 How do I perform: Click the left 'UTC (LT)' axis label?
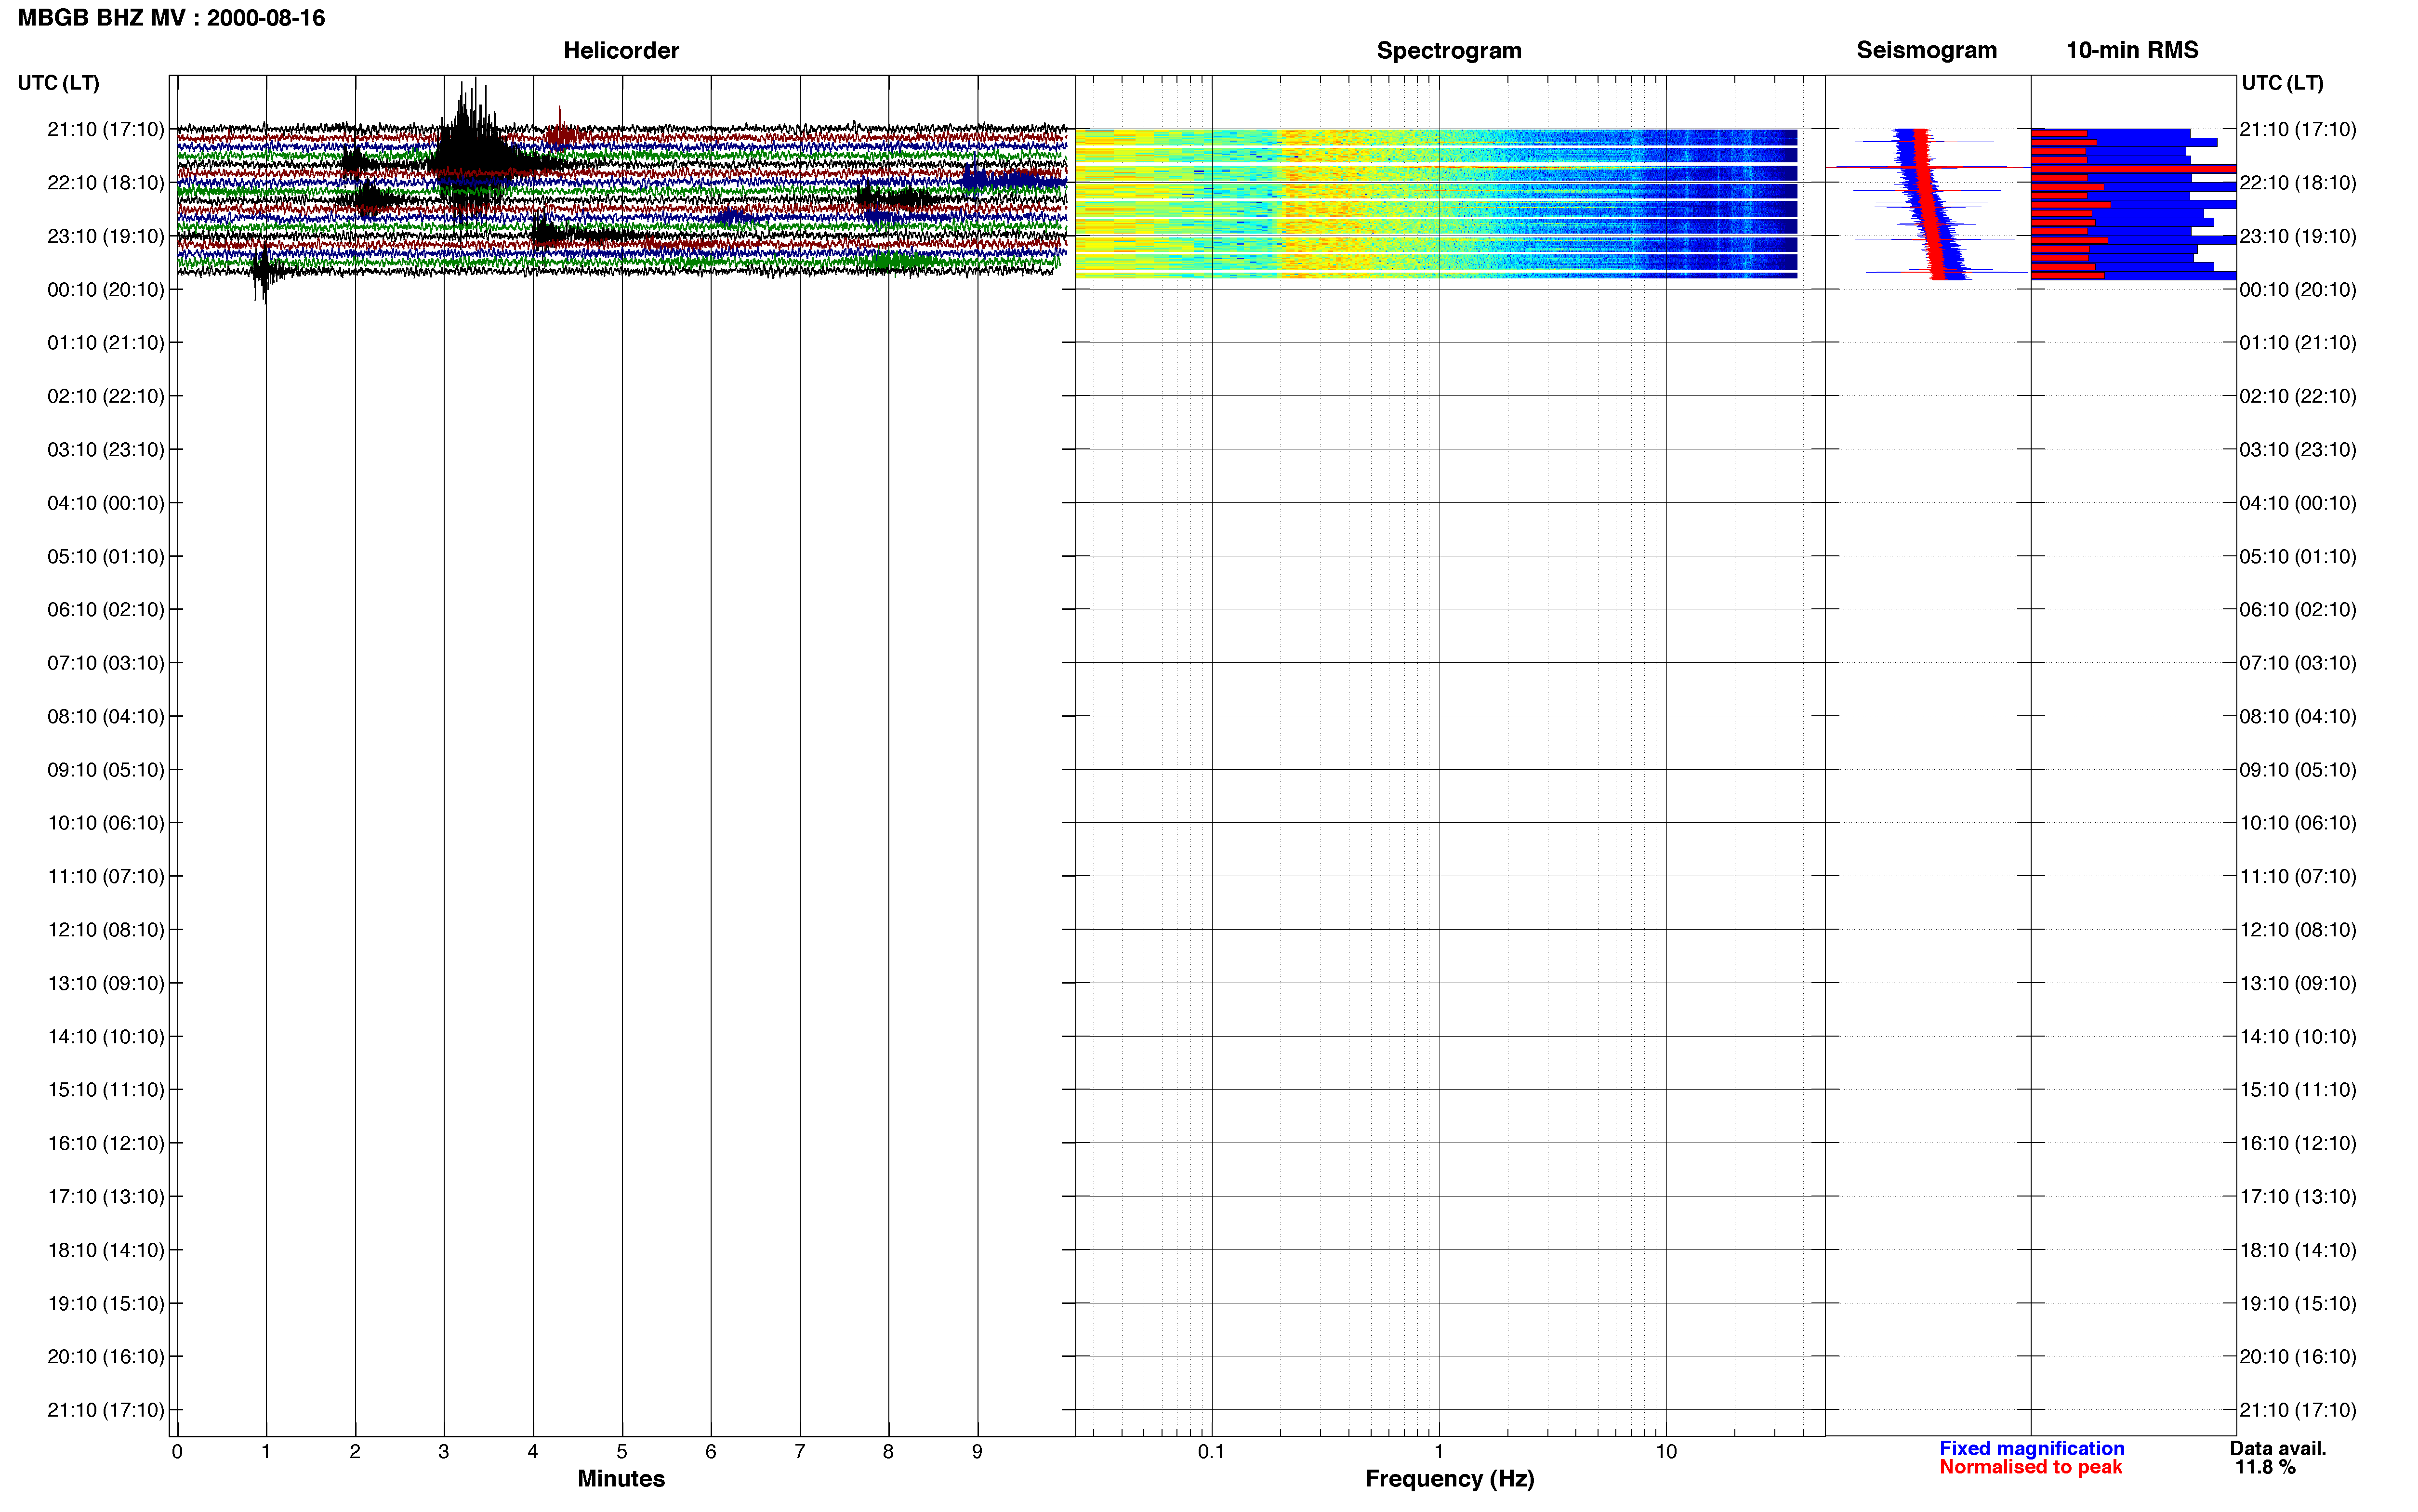click(58, 83)
